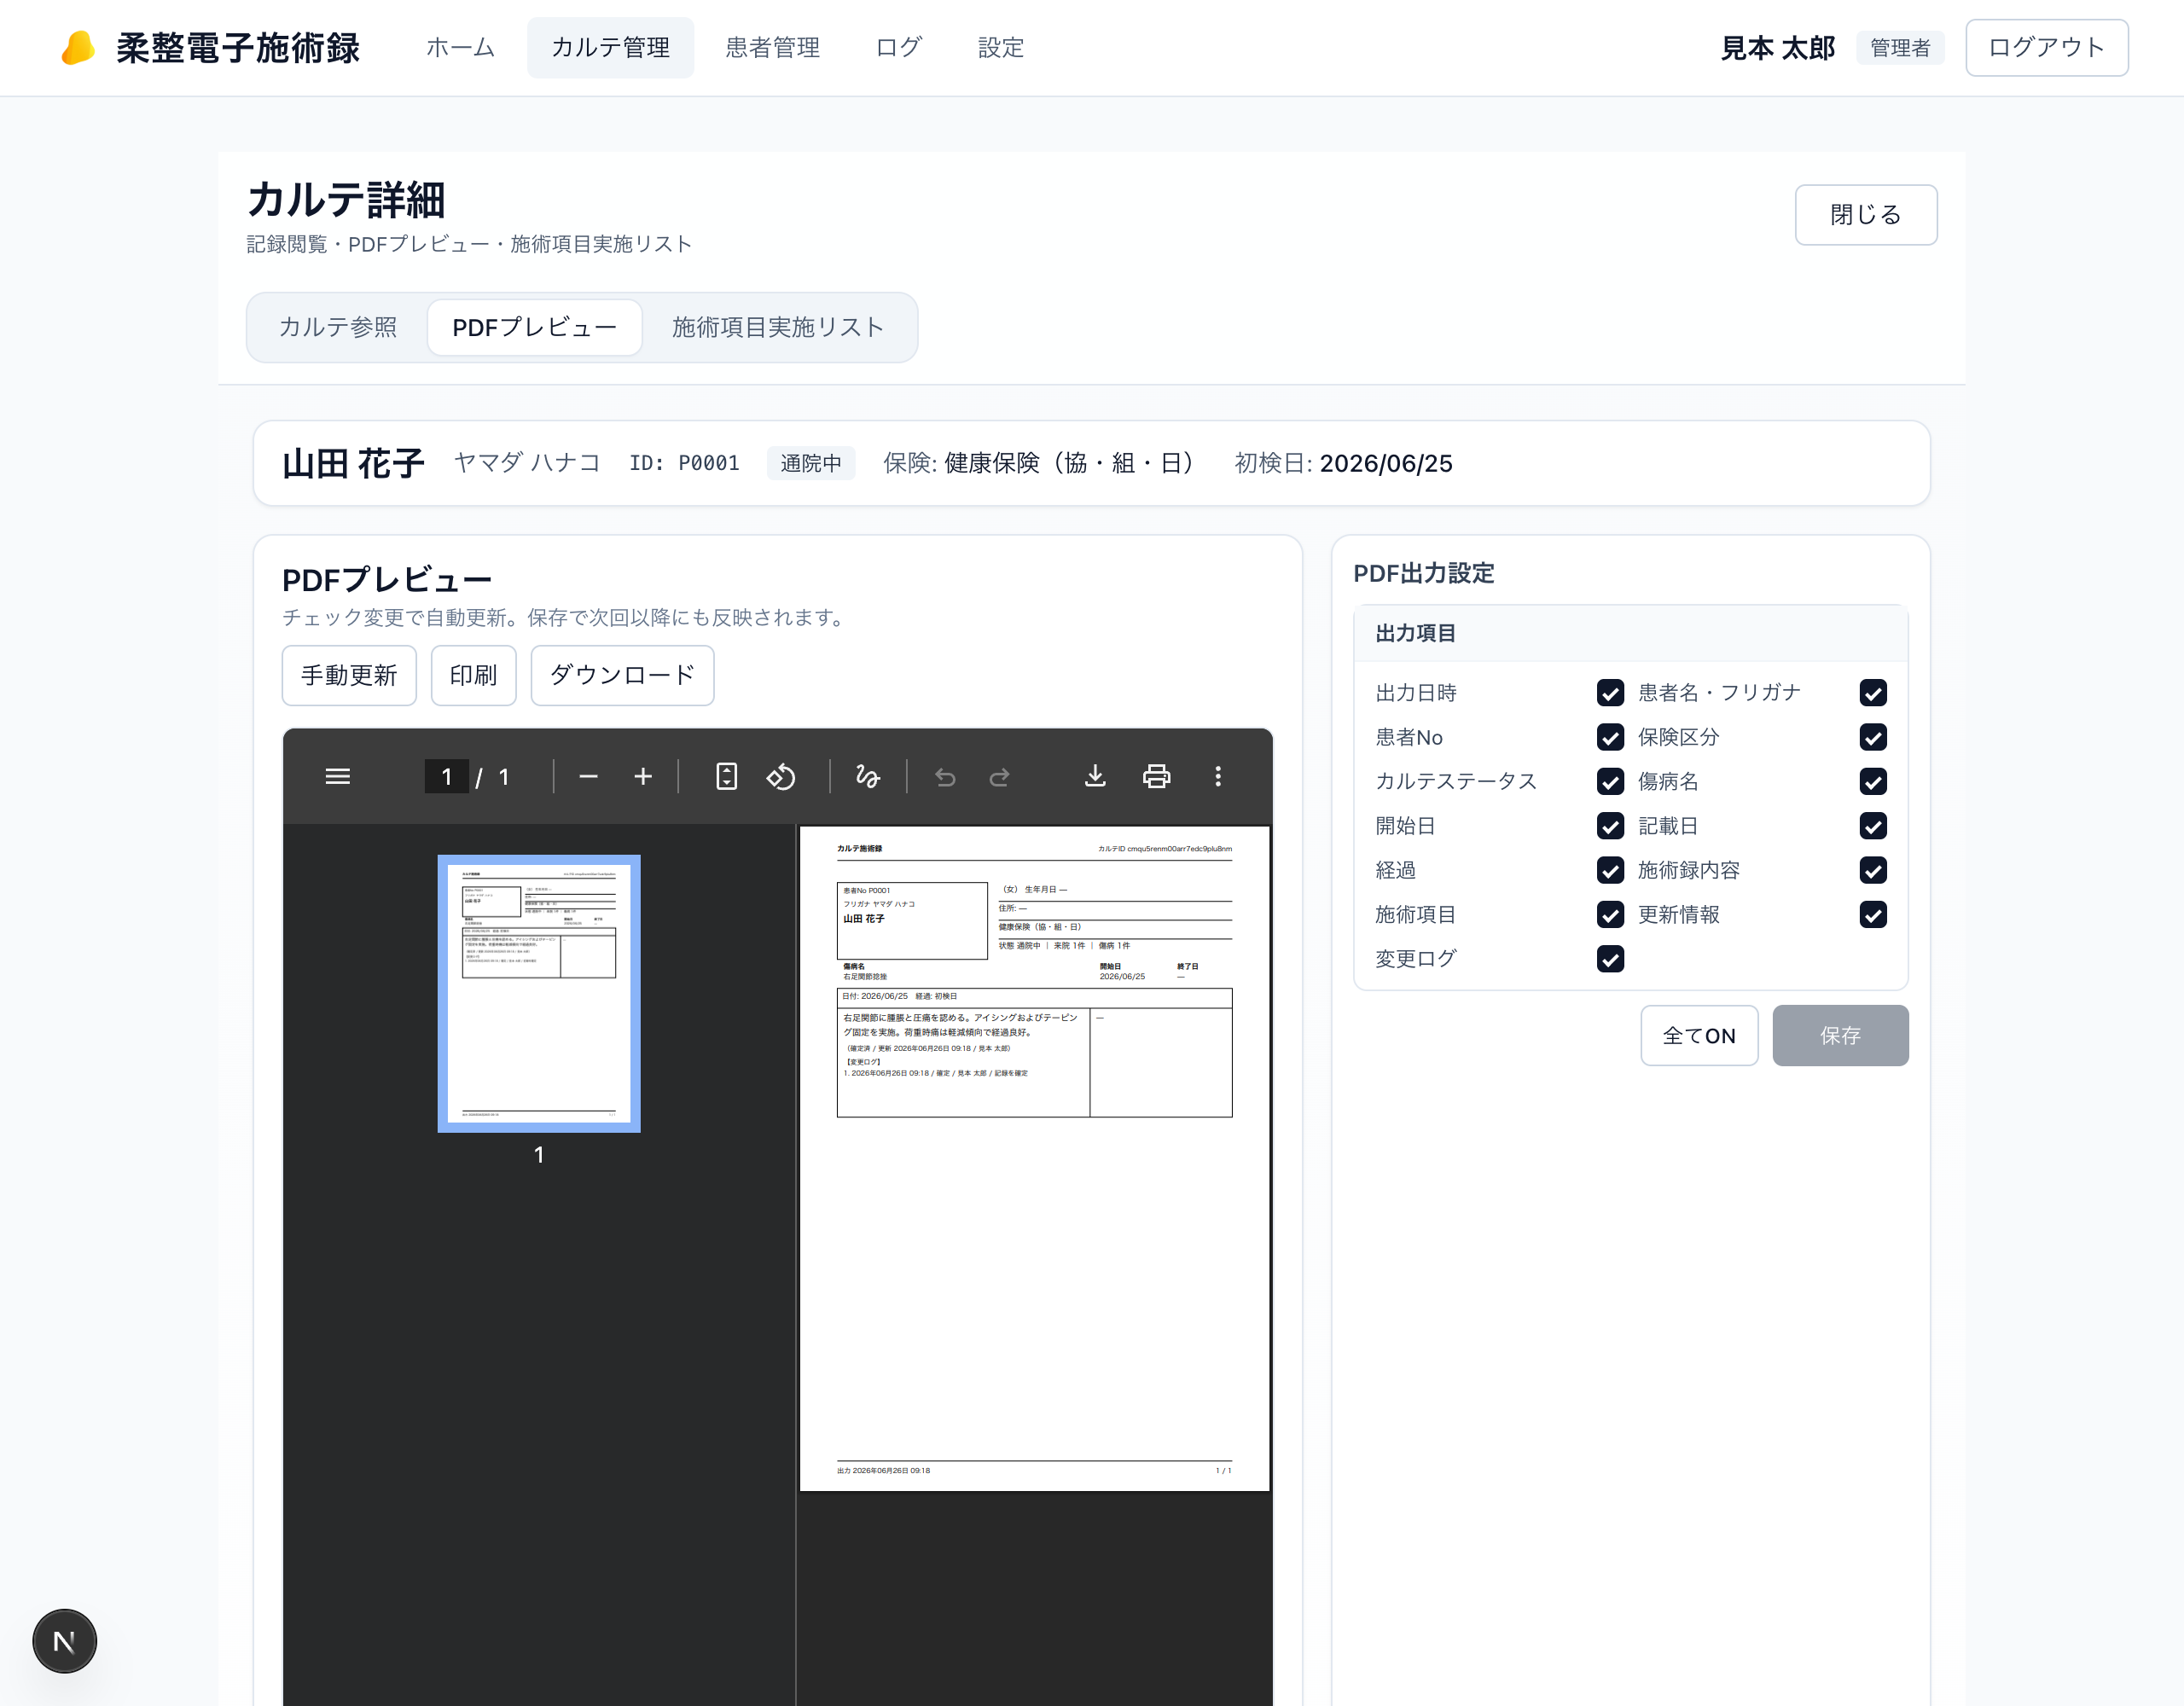2184x1706 pixels.
Task: Toggle 患者No checkbox
Action: point(1610,737)
